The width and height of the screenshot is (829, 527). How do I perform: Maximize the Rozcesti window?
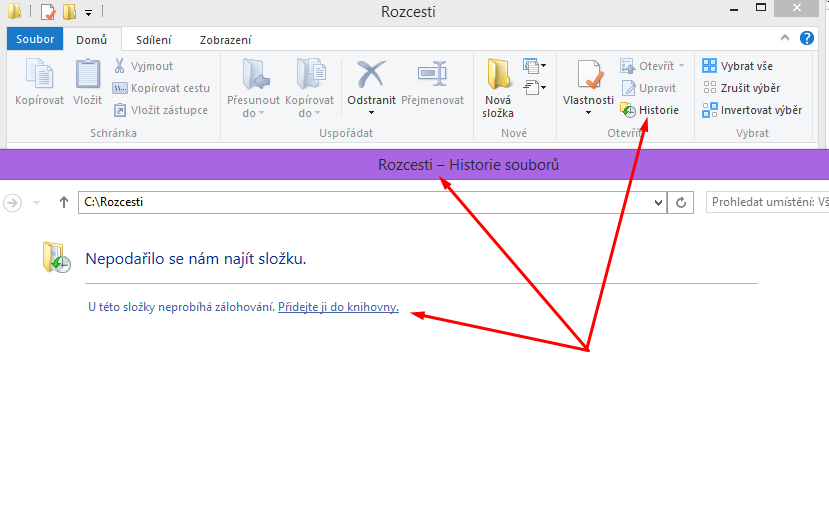tap(761, 8)
